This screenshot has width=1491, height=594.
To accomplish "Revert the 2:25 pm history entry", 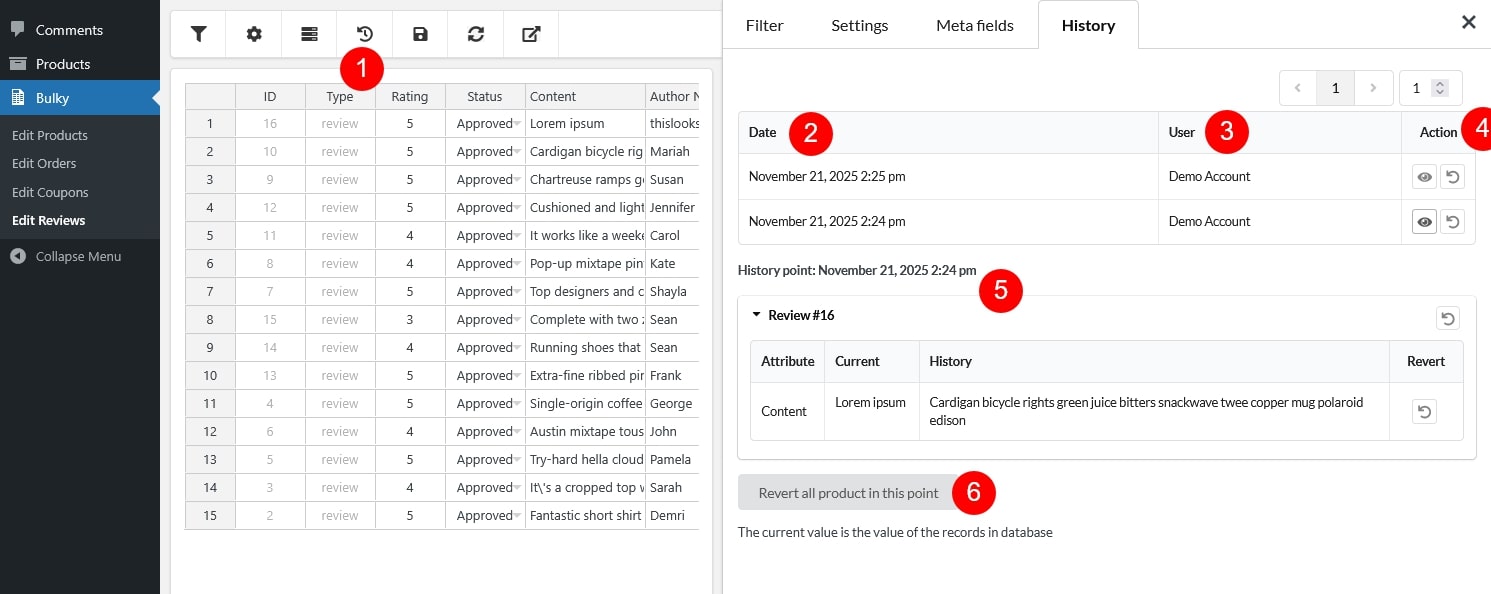I will pyautogui.click(x=1452, y=177).
